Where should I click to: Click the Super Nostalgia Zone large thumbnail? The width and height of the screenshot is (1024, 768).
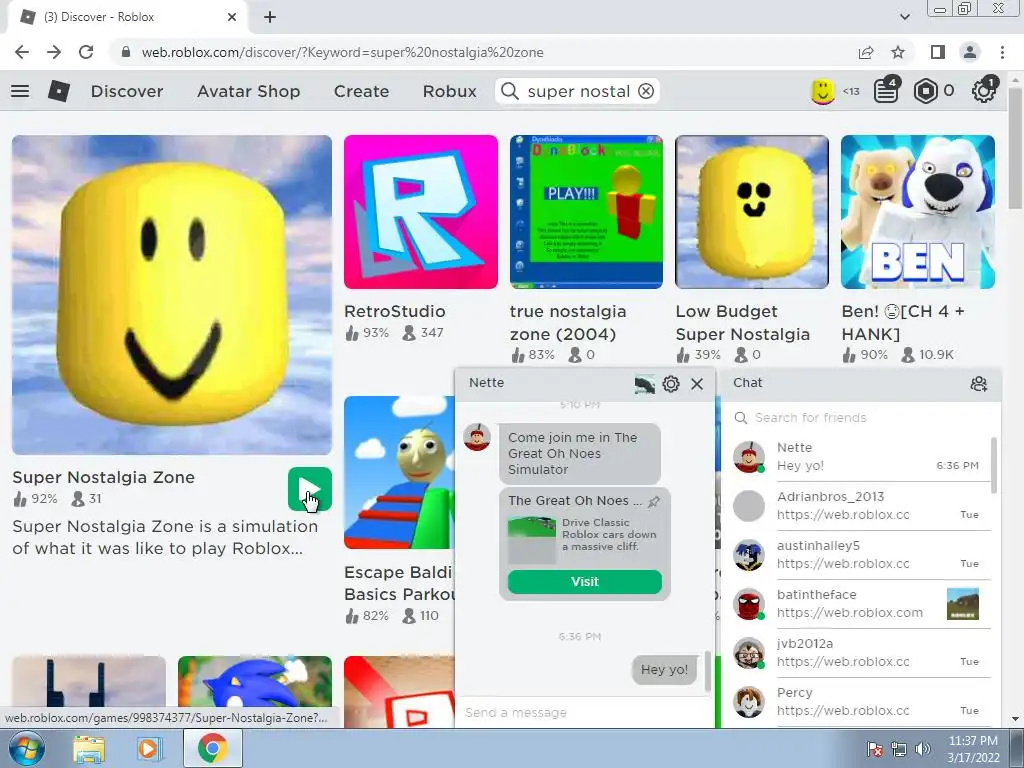[172, 295]
